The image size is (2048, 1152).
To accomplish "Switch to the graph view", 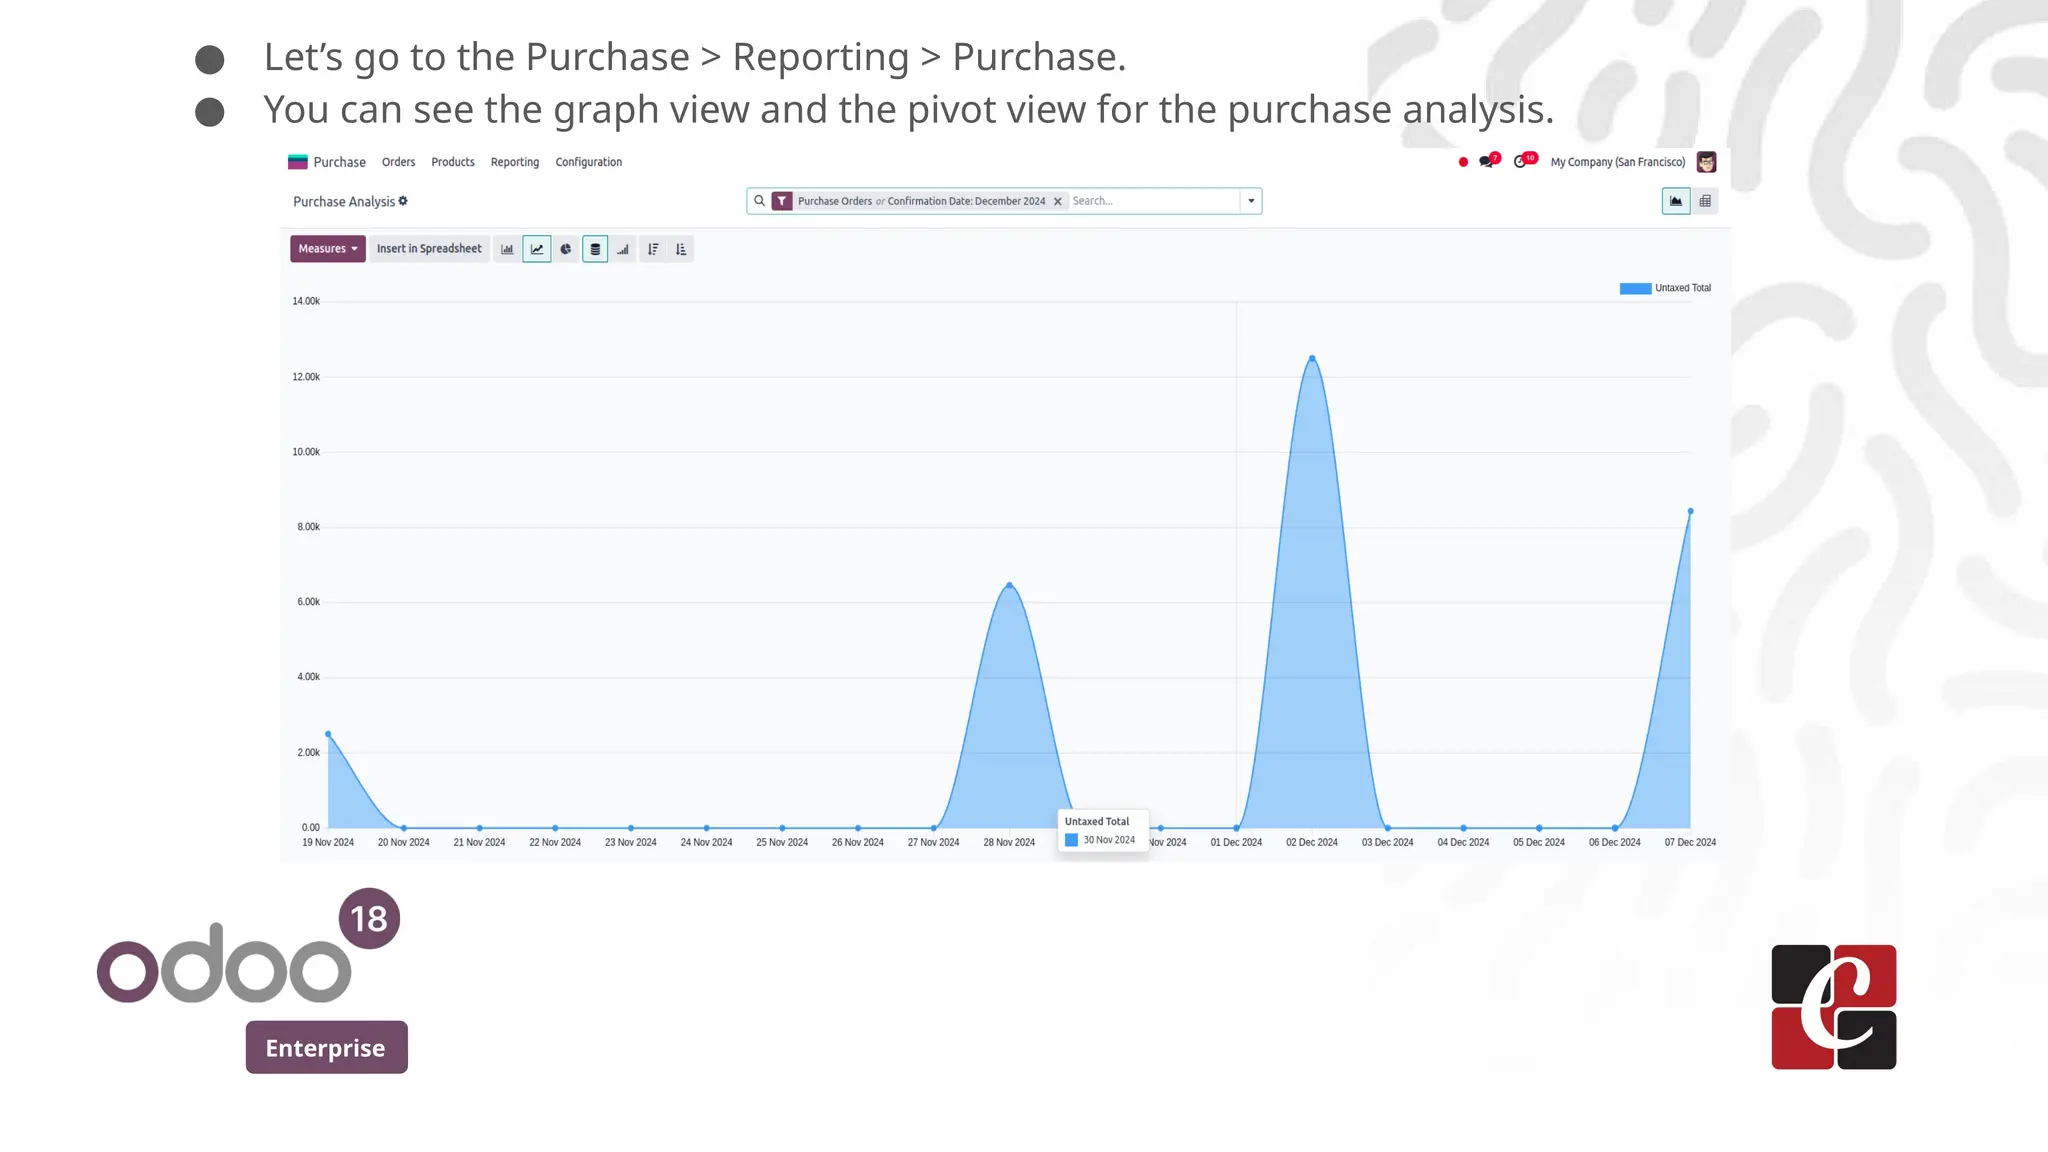I will 1676,201.
